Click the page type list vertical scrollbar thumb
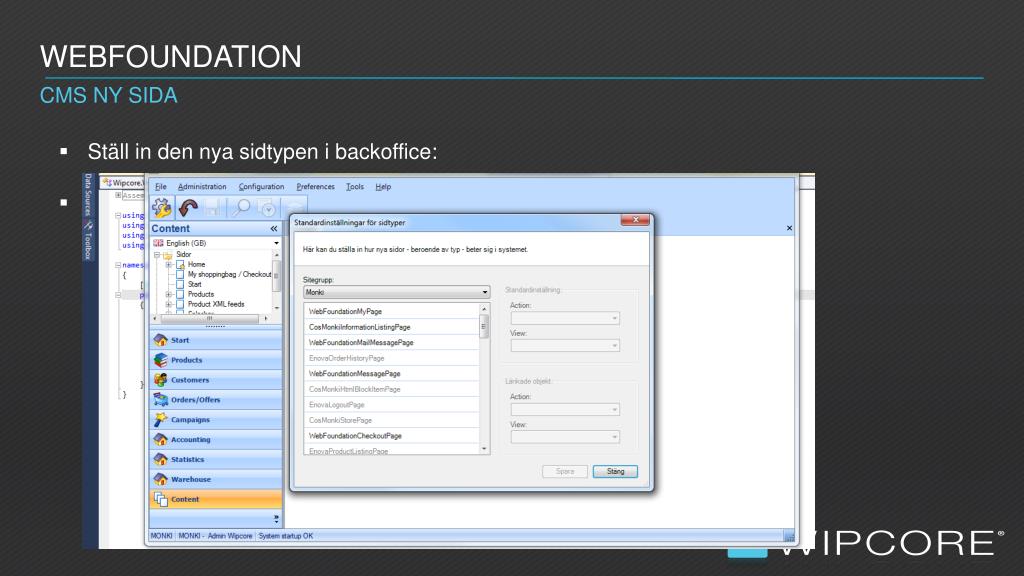The image size is (1024, 576). point(484,326)
